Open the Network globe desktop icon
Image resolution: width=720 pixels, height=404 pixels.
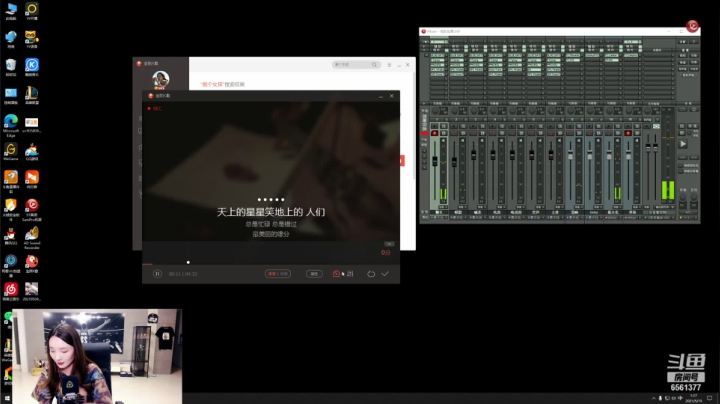[x=11, y=39]
